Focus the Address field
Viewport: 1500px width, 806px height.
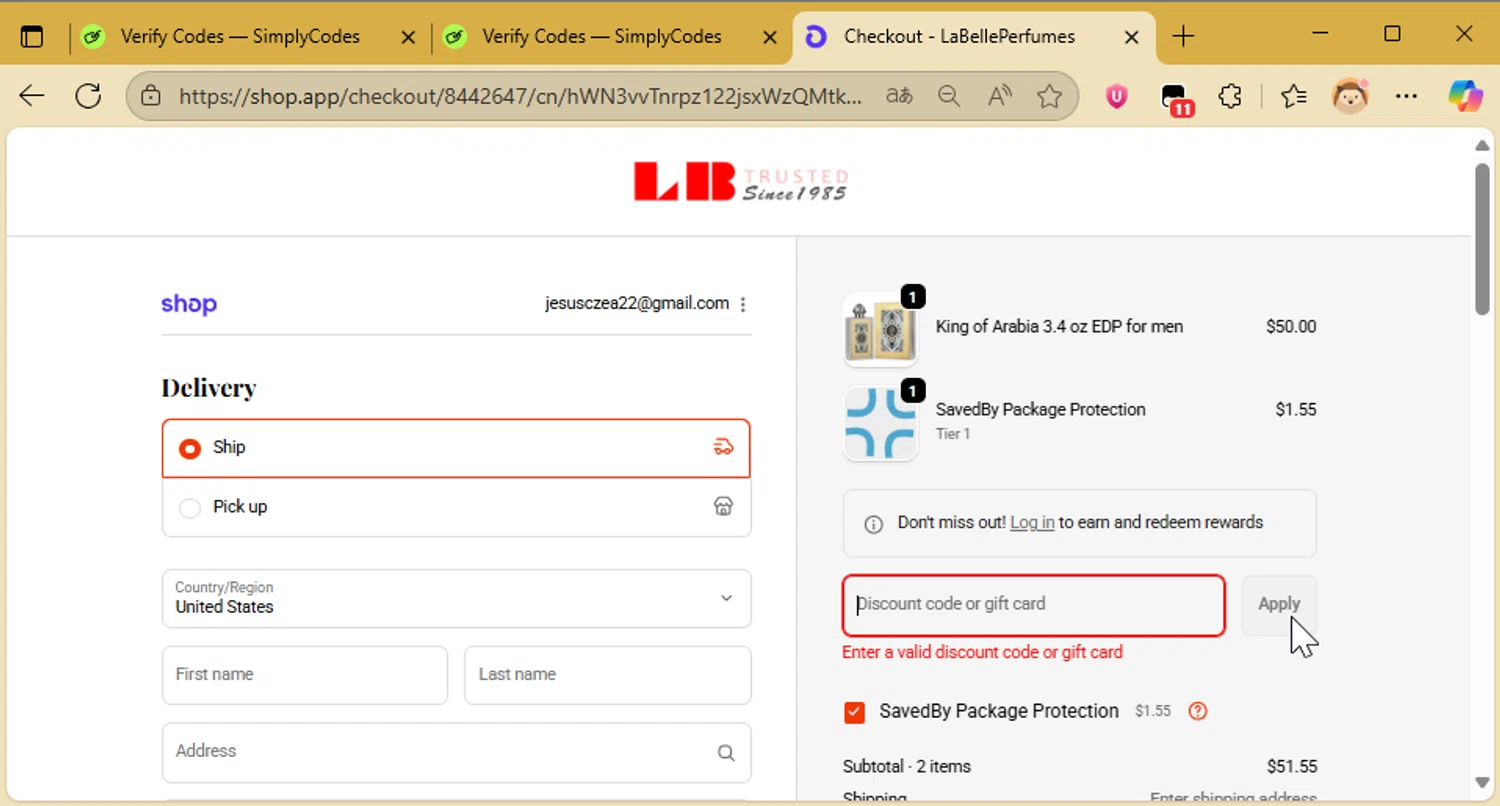(x=456, y=752)
